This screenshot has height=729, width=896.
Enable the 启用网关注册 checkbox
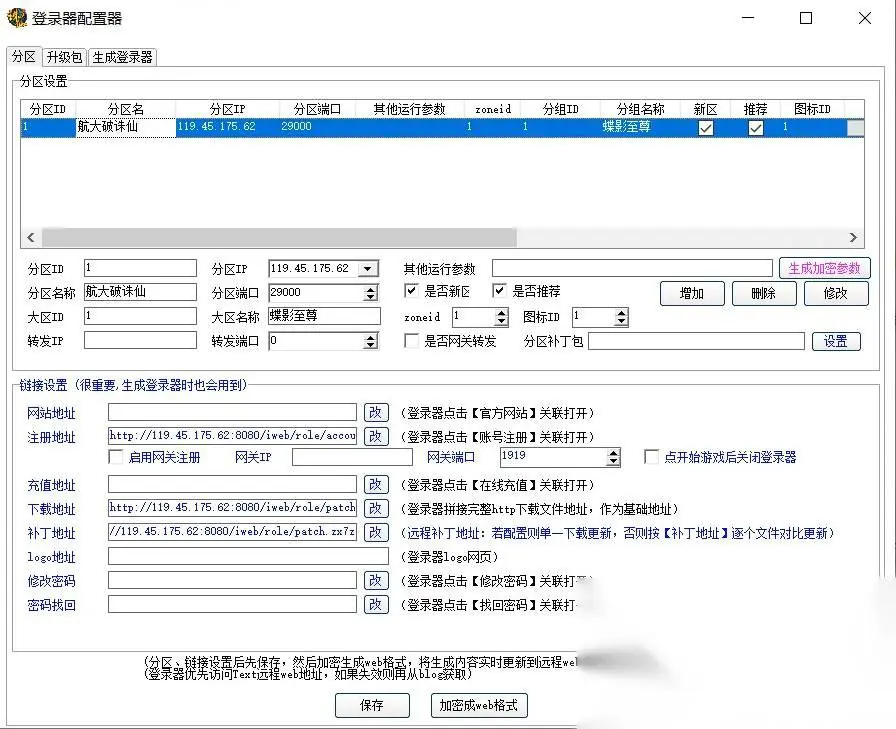115,457
